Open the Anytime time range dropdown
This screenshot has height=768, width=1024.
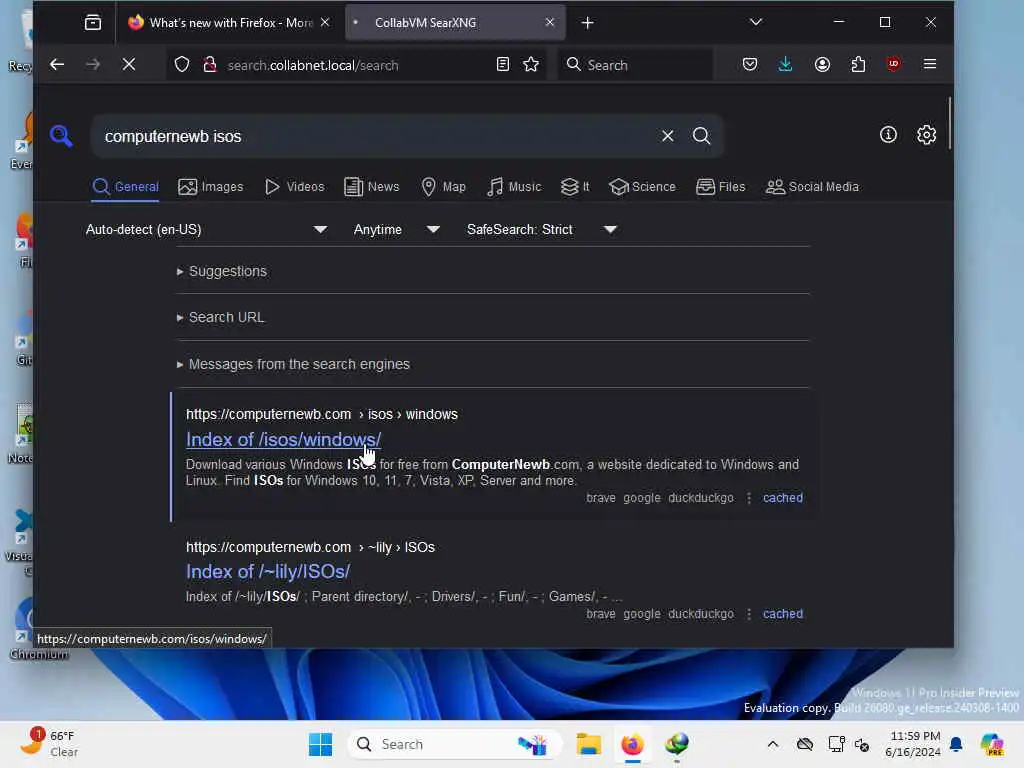coord(396,230)
